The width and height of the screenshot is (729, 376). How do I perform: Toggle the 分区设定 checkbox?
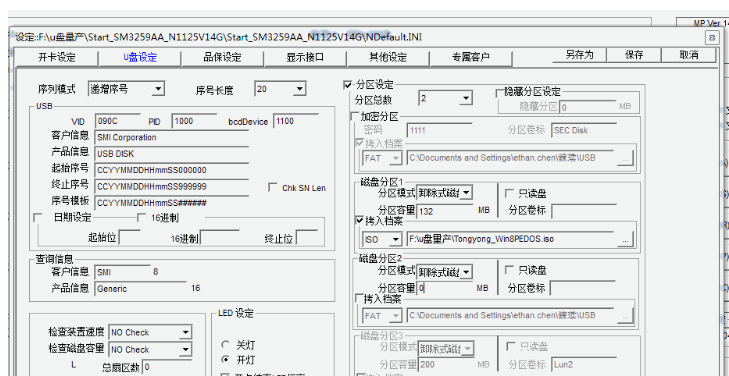pyautogui.click(x=347, y=85)
